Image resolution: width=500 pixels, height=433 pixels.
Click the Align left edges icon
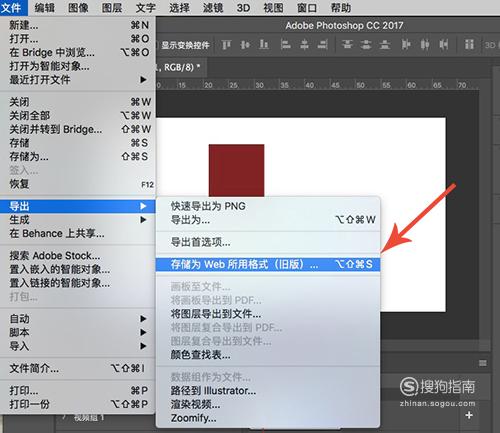285,44
